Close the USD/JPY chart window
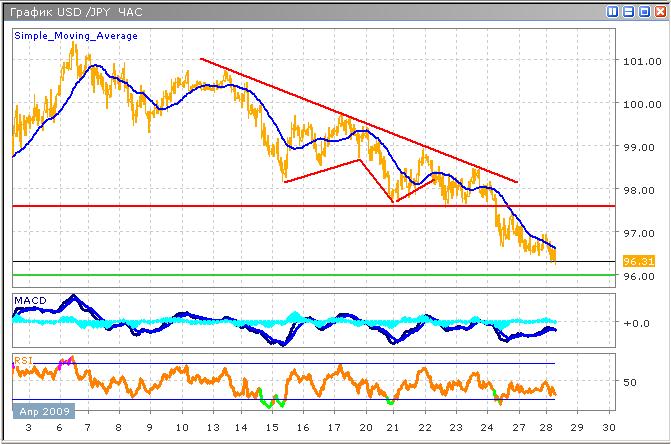This screenshot has height=444, width=671. 659,12
